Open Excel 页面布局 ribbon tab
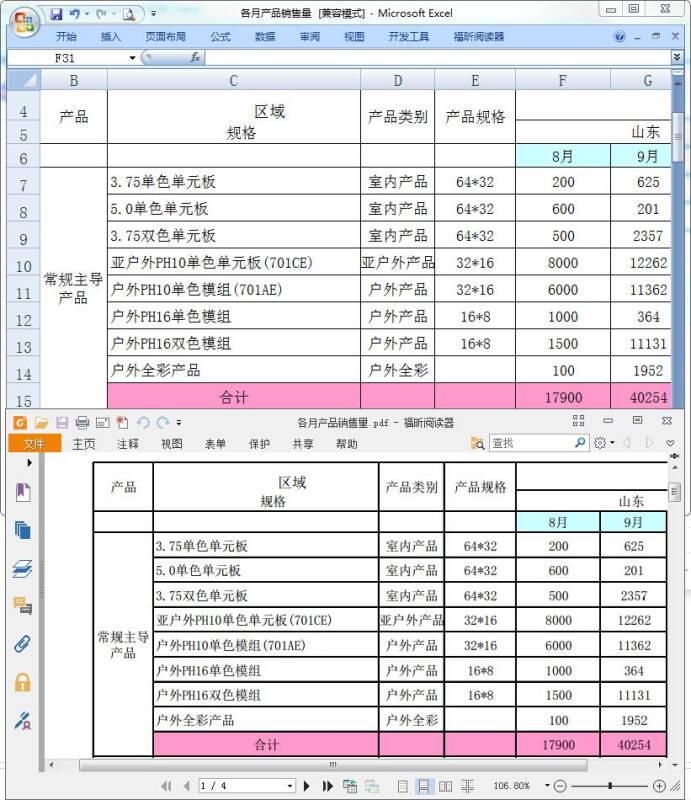 pos(165,37)
